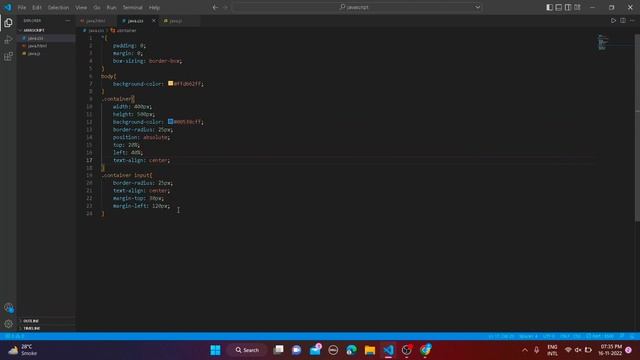The height and width of the screenshot is (360, 640).
Task: Click the UTF-8 encoding status item
Action: click(549, 336)
